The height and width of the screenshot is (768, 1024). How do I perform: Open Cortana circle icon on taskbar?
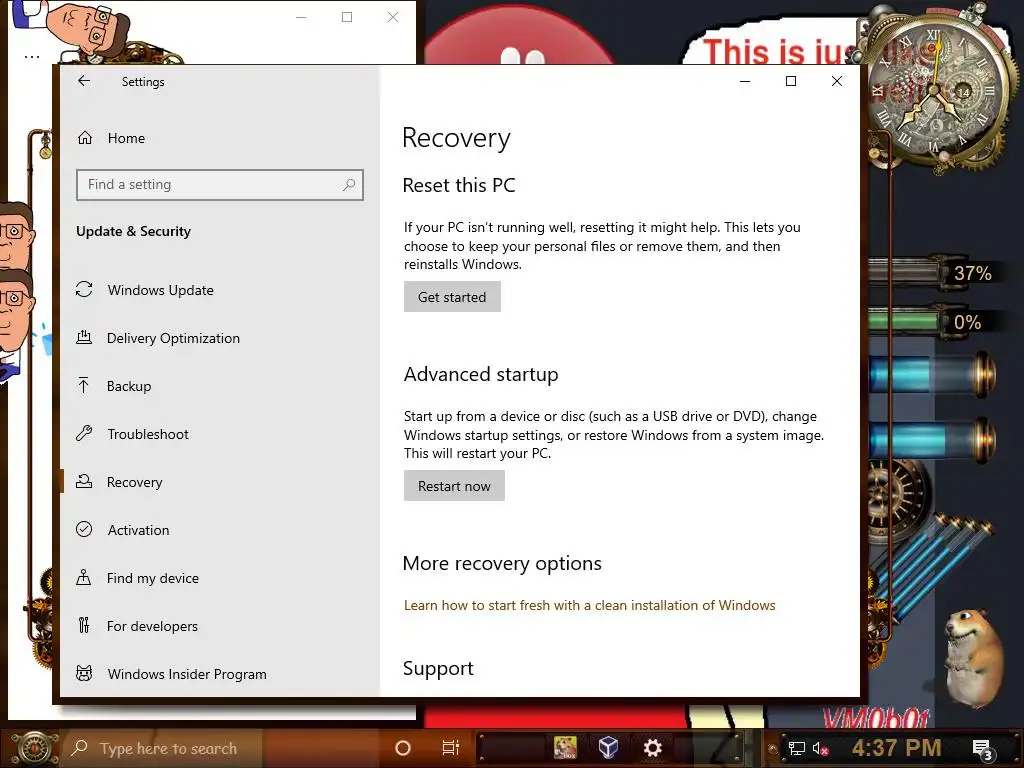coord(403,748)
